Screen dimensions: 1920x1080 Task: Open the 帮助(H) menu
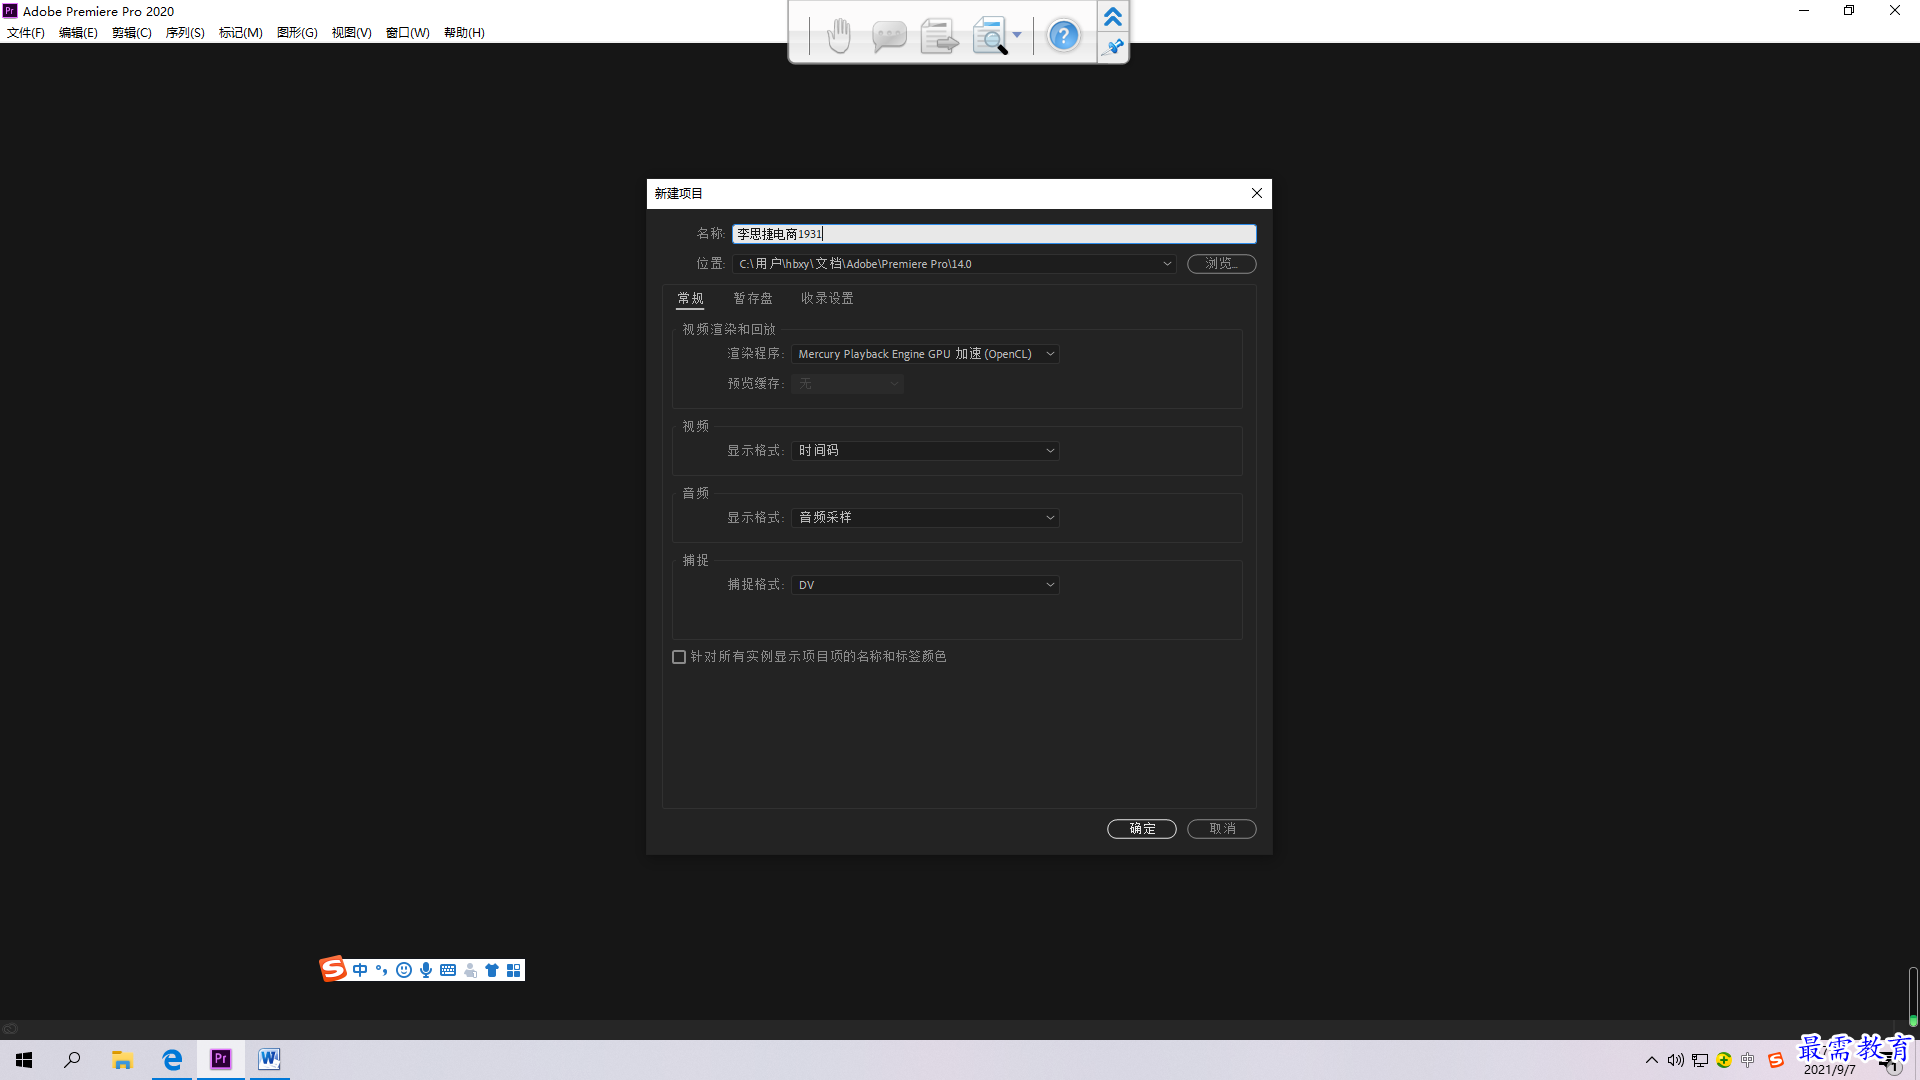tap(464, 33)
